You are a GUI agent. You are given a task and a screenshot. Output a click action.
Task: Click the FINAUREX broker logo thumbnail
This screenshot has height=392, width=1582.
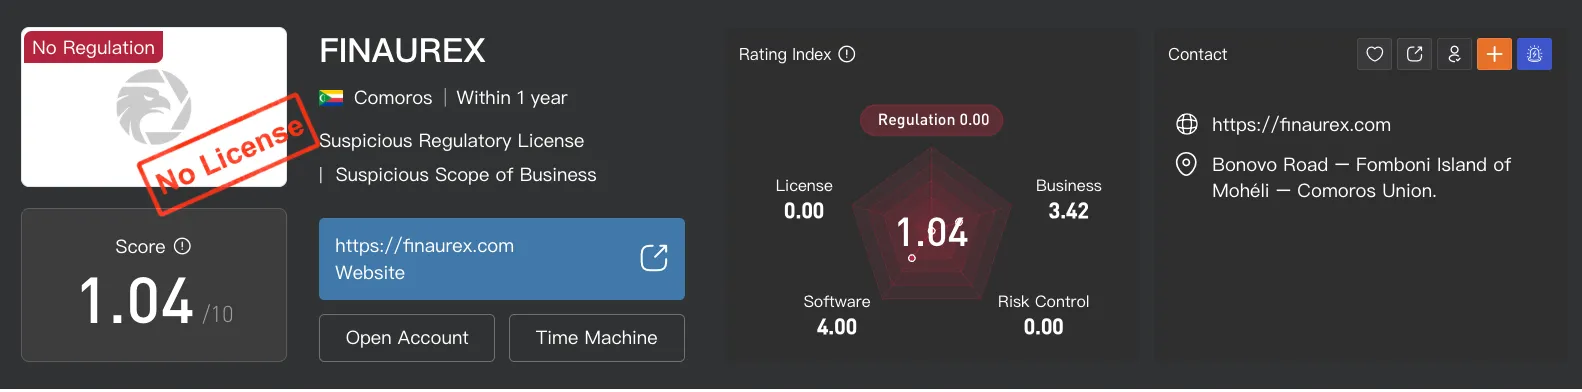[154, 107]
